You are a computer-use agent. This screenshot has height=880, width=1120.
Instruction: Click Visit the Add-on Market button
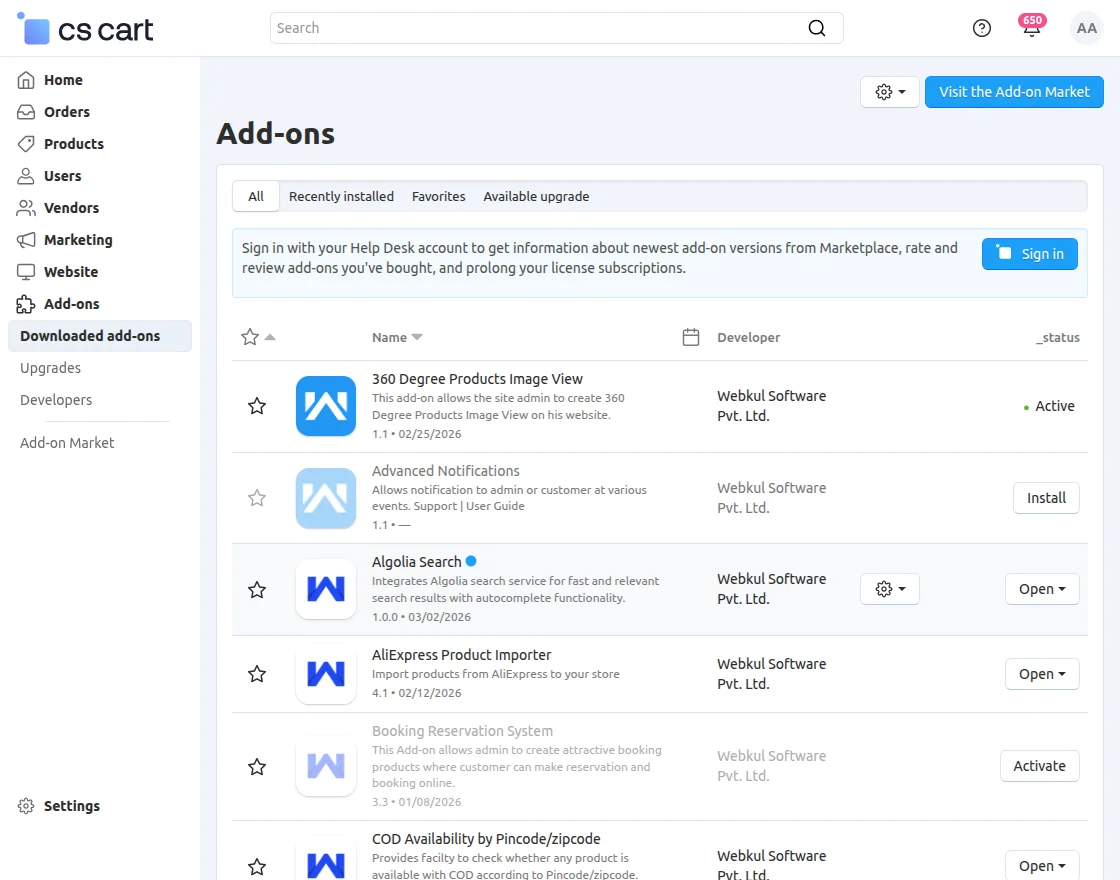(1014, 92)
